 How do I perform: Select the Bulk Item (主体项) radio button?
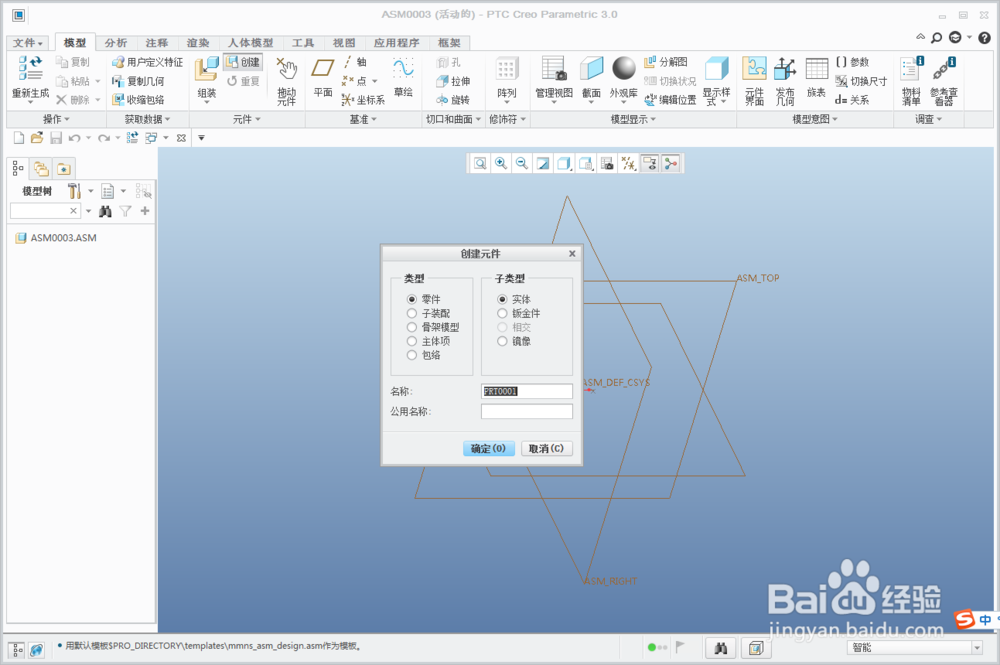pos(411,341)
